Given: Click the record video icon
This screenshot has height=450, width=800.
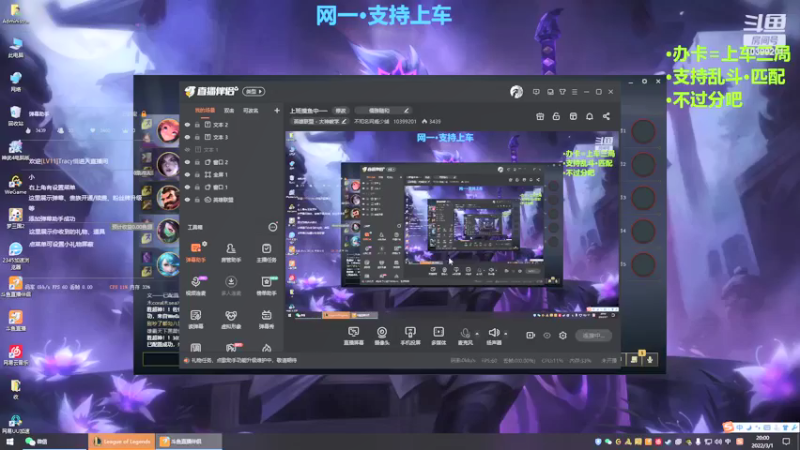Looking at the screenshot, I should pos(530,335).
